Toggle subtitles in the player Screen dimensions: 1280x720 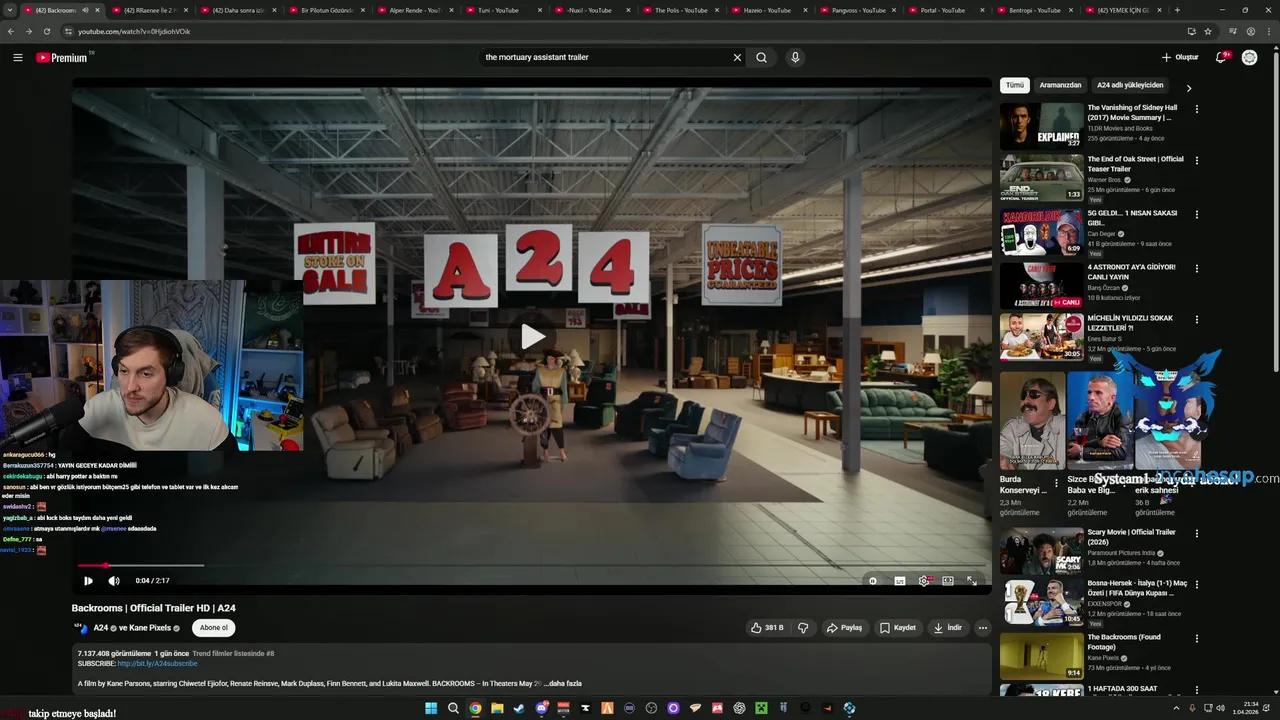click(899, 580)
